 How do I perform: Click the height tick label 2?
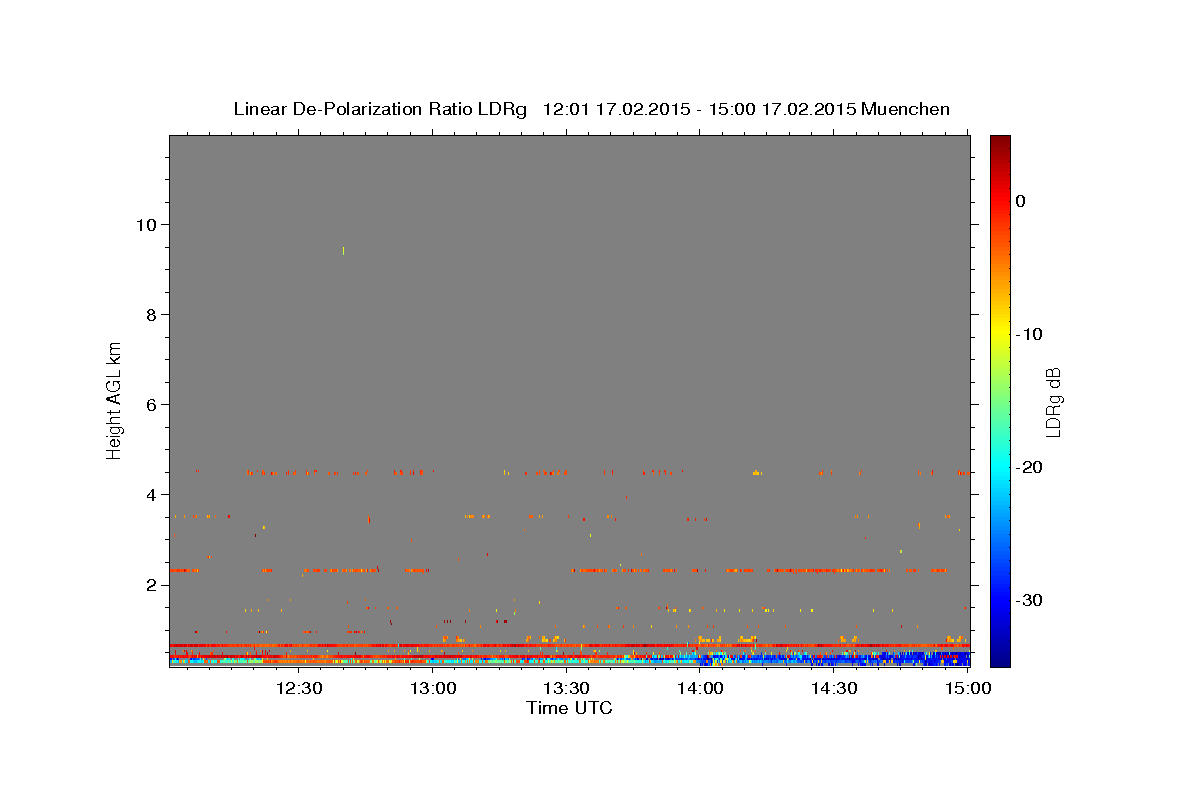[x=150, y=584]
